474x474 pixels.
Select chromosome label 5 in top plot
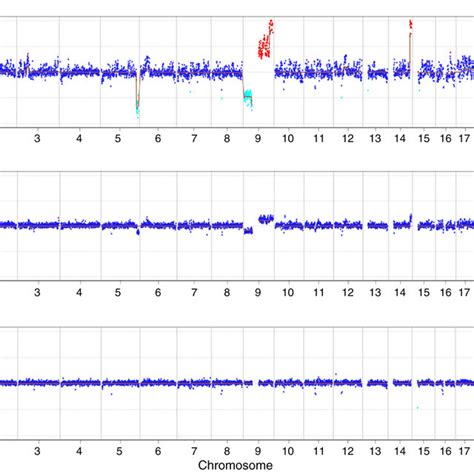(x=118, y=138)
